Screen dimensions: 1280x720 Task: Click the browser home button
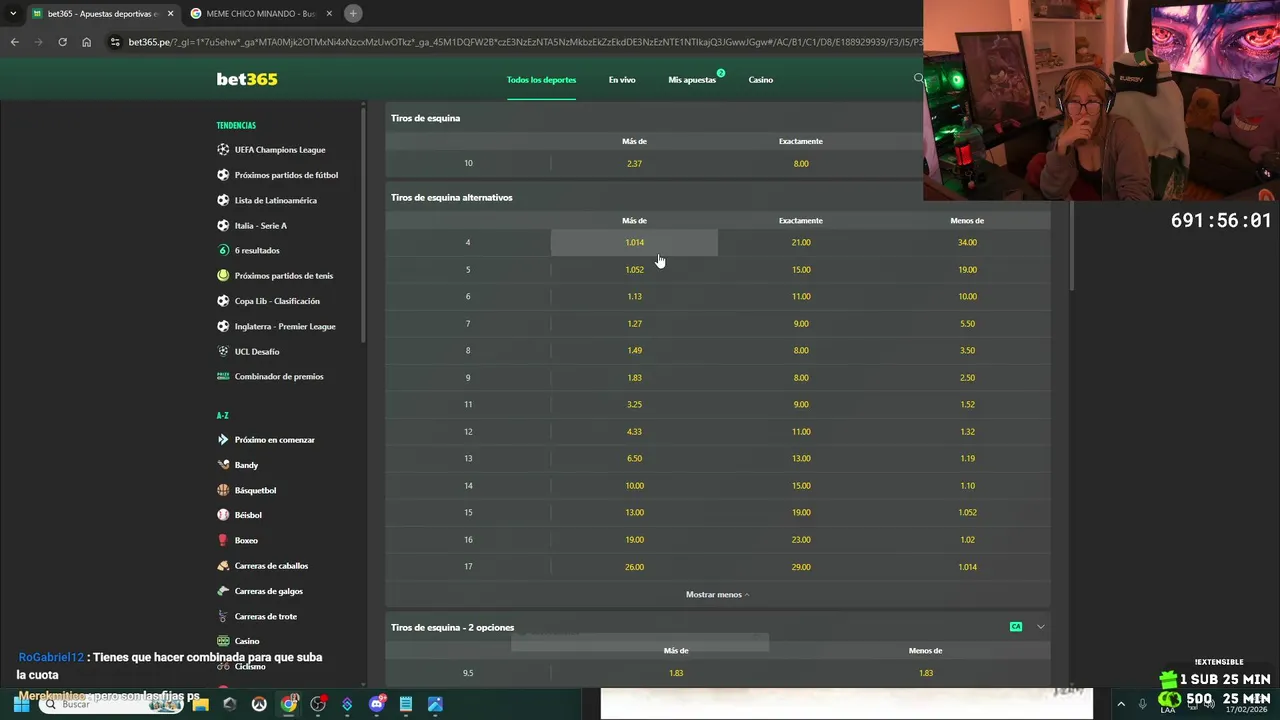coord(86,42)
